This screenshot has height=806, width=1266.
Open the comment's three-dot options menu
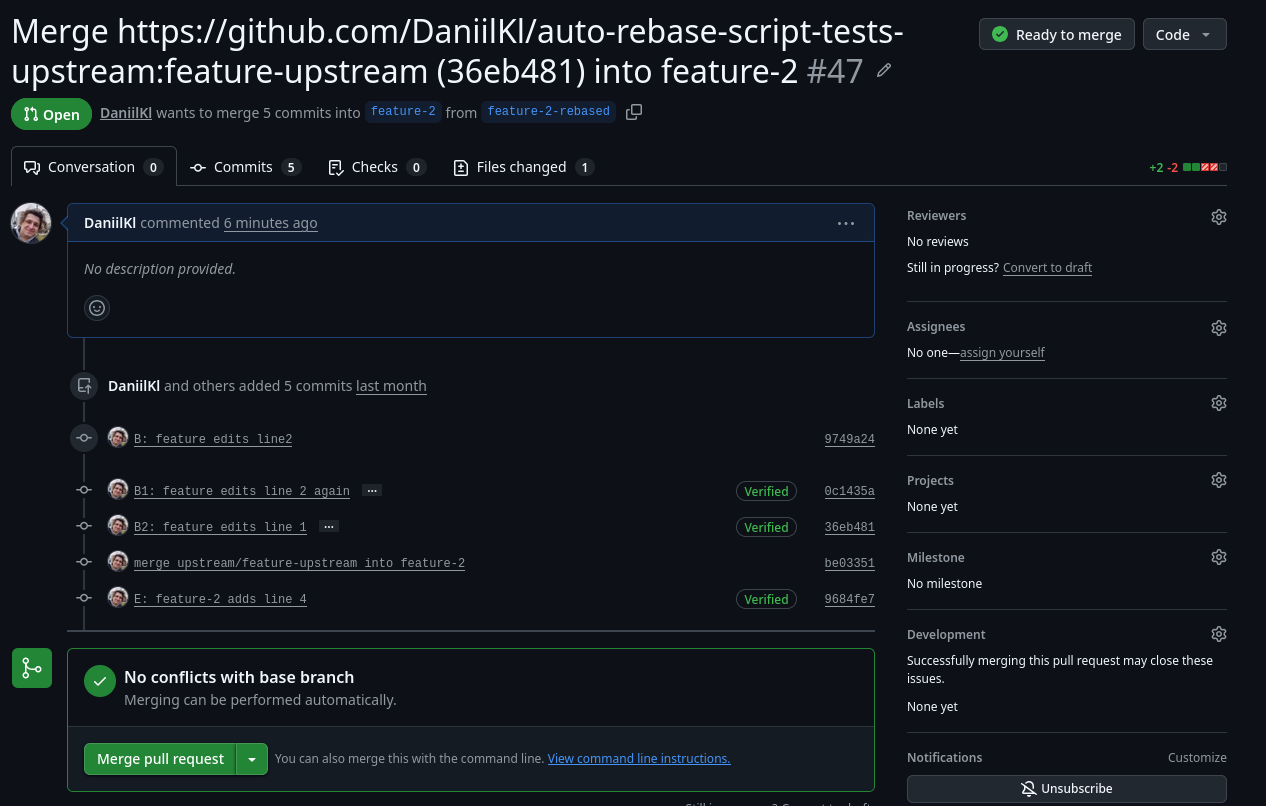pos(846,223)
